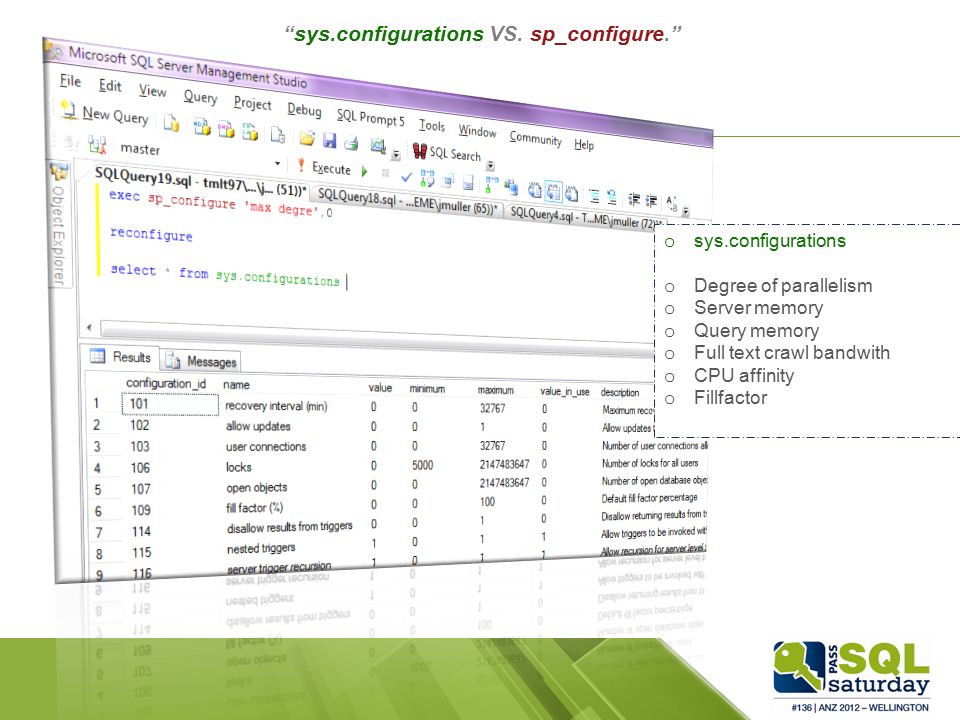Screen dimensions: 960x720
Task: Click the Open File folder icon
Action: point(307,138)
